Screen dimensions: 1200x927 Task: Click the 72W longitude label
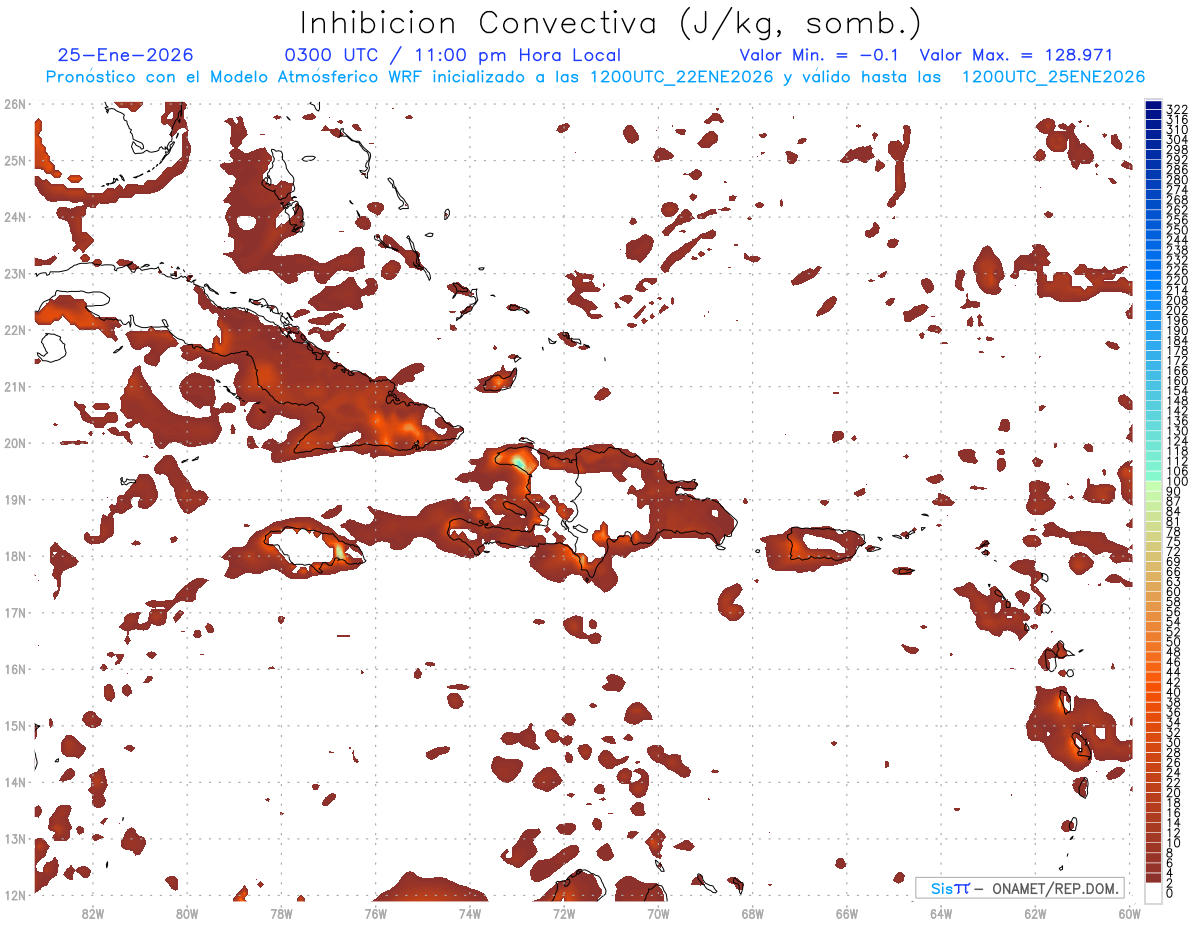pyautogui.click(x=564, y=912)
